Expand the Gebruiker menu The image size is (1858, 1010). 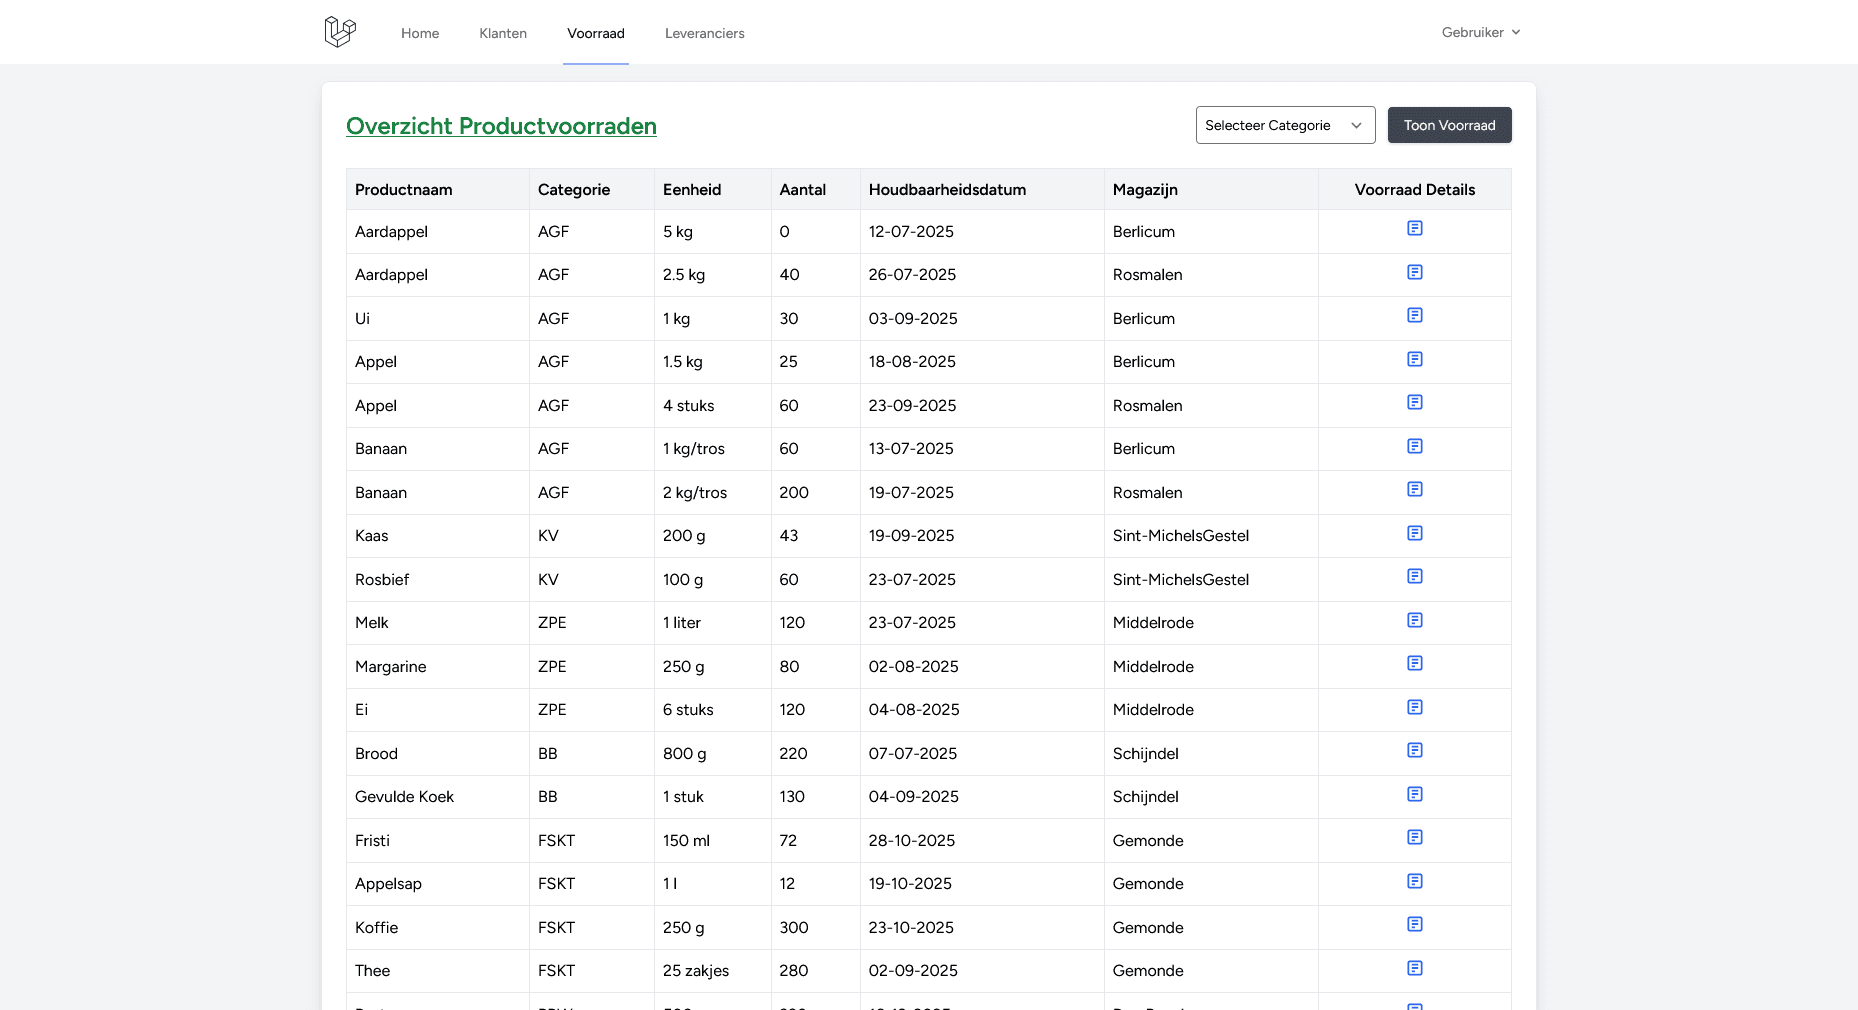click(1480, 31)
